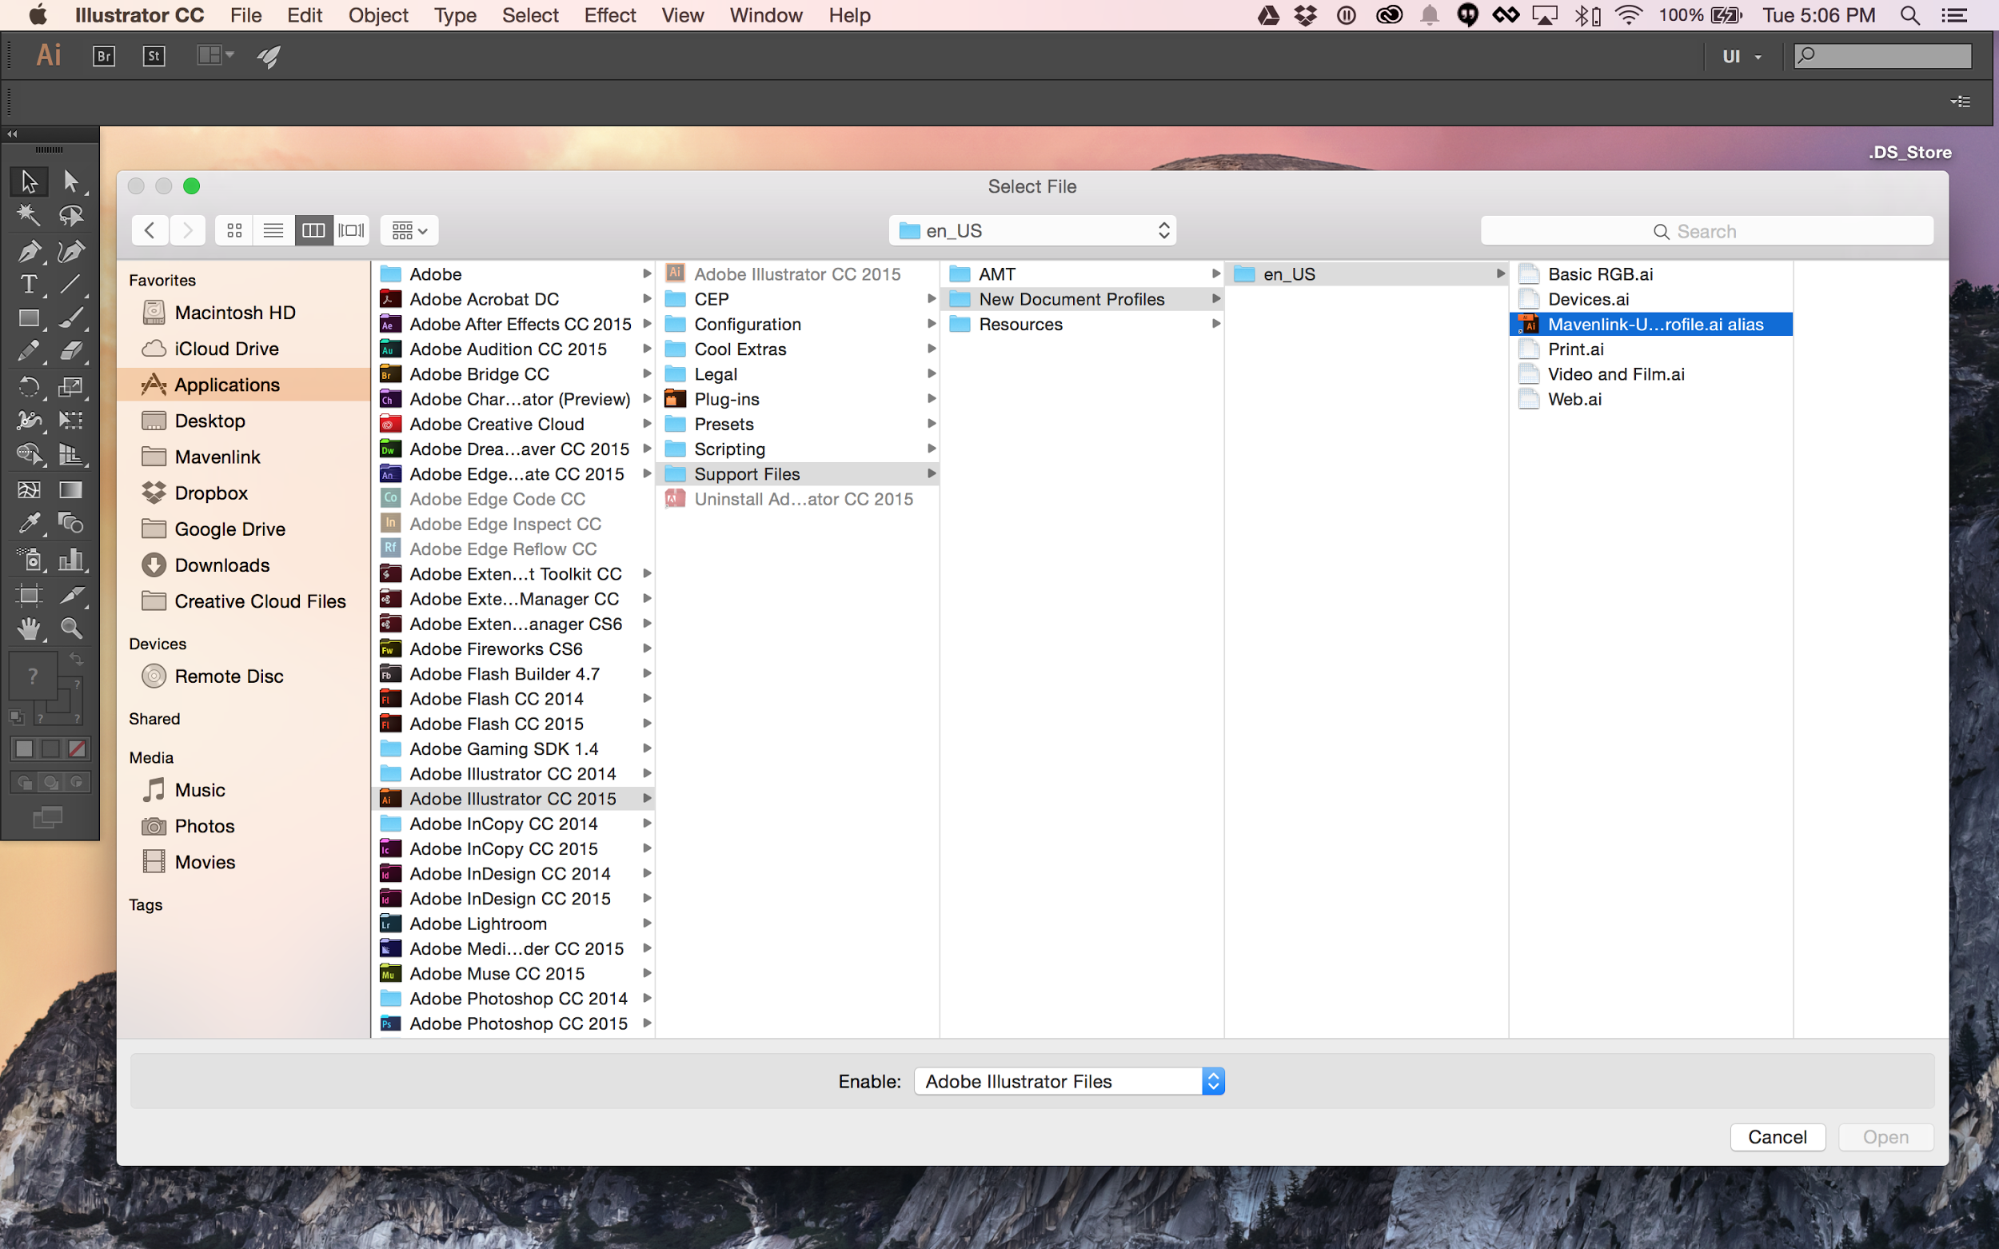Switch dialog to cover flow view
This screenshot has height=1249, width=1999.
click(x=351, y=231)
